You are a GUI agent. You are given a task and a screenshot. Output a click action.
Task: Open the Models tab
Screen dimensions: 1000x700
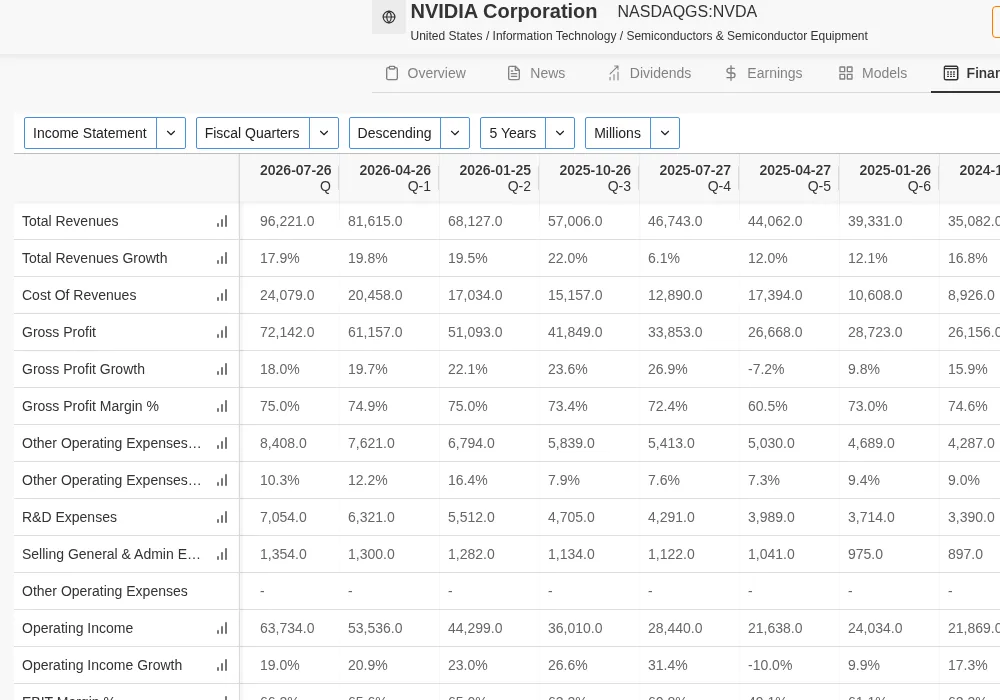(873, 73)
